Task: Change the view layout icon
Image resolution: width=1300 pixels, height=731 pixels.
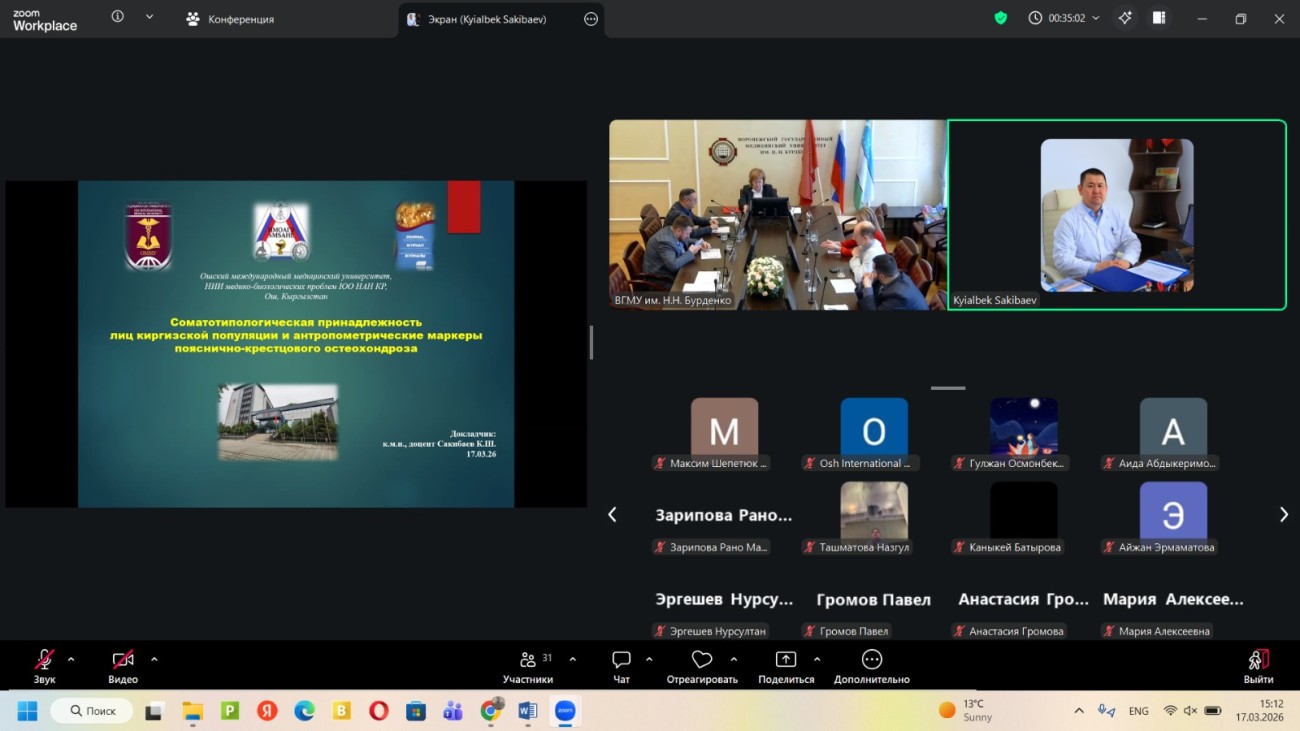Action: pyautogui.click(x=1159, y=18)
